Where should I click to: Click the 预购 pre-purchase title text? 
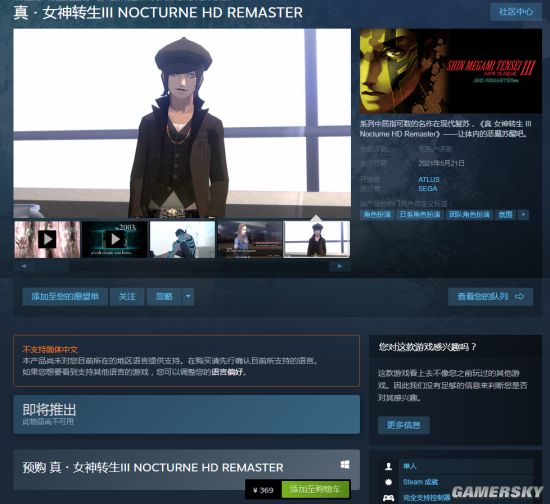tap(153, 468)
